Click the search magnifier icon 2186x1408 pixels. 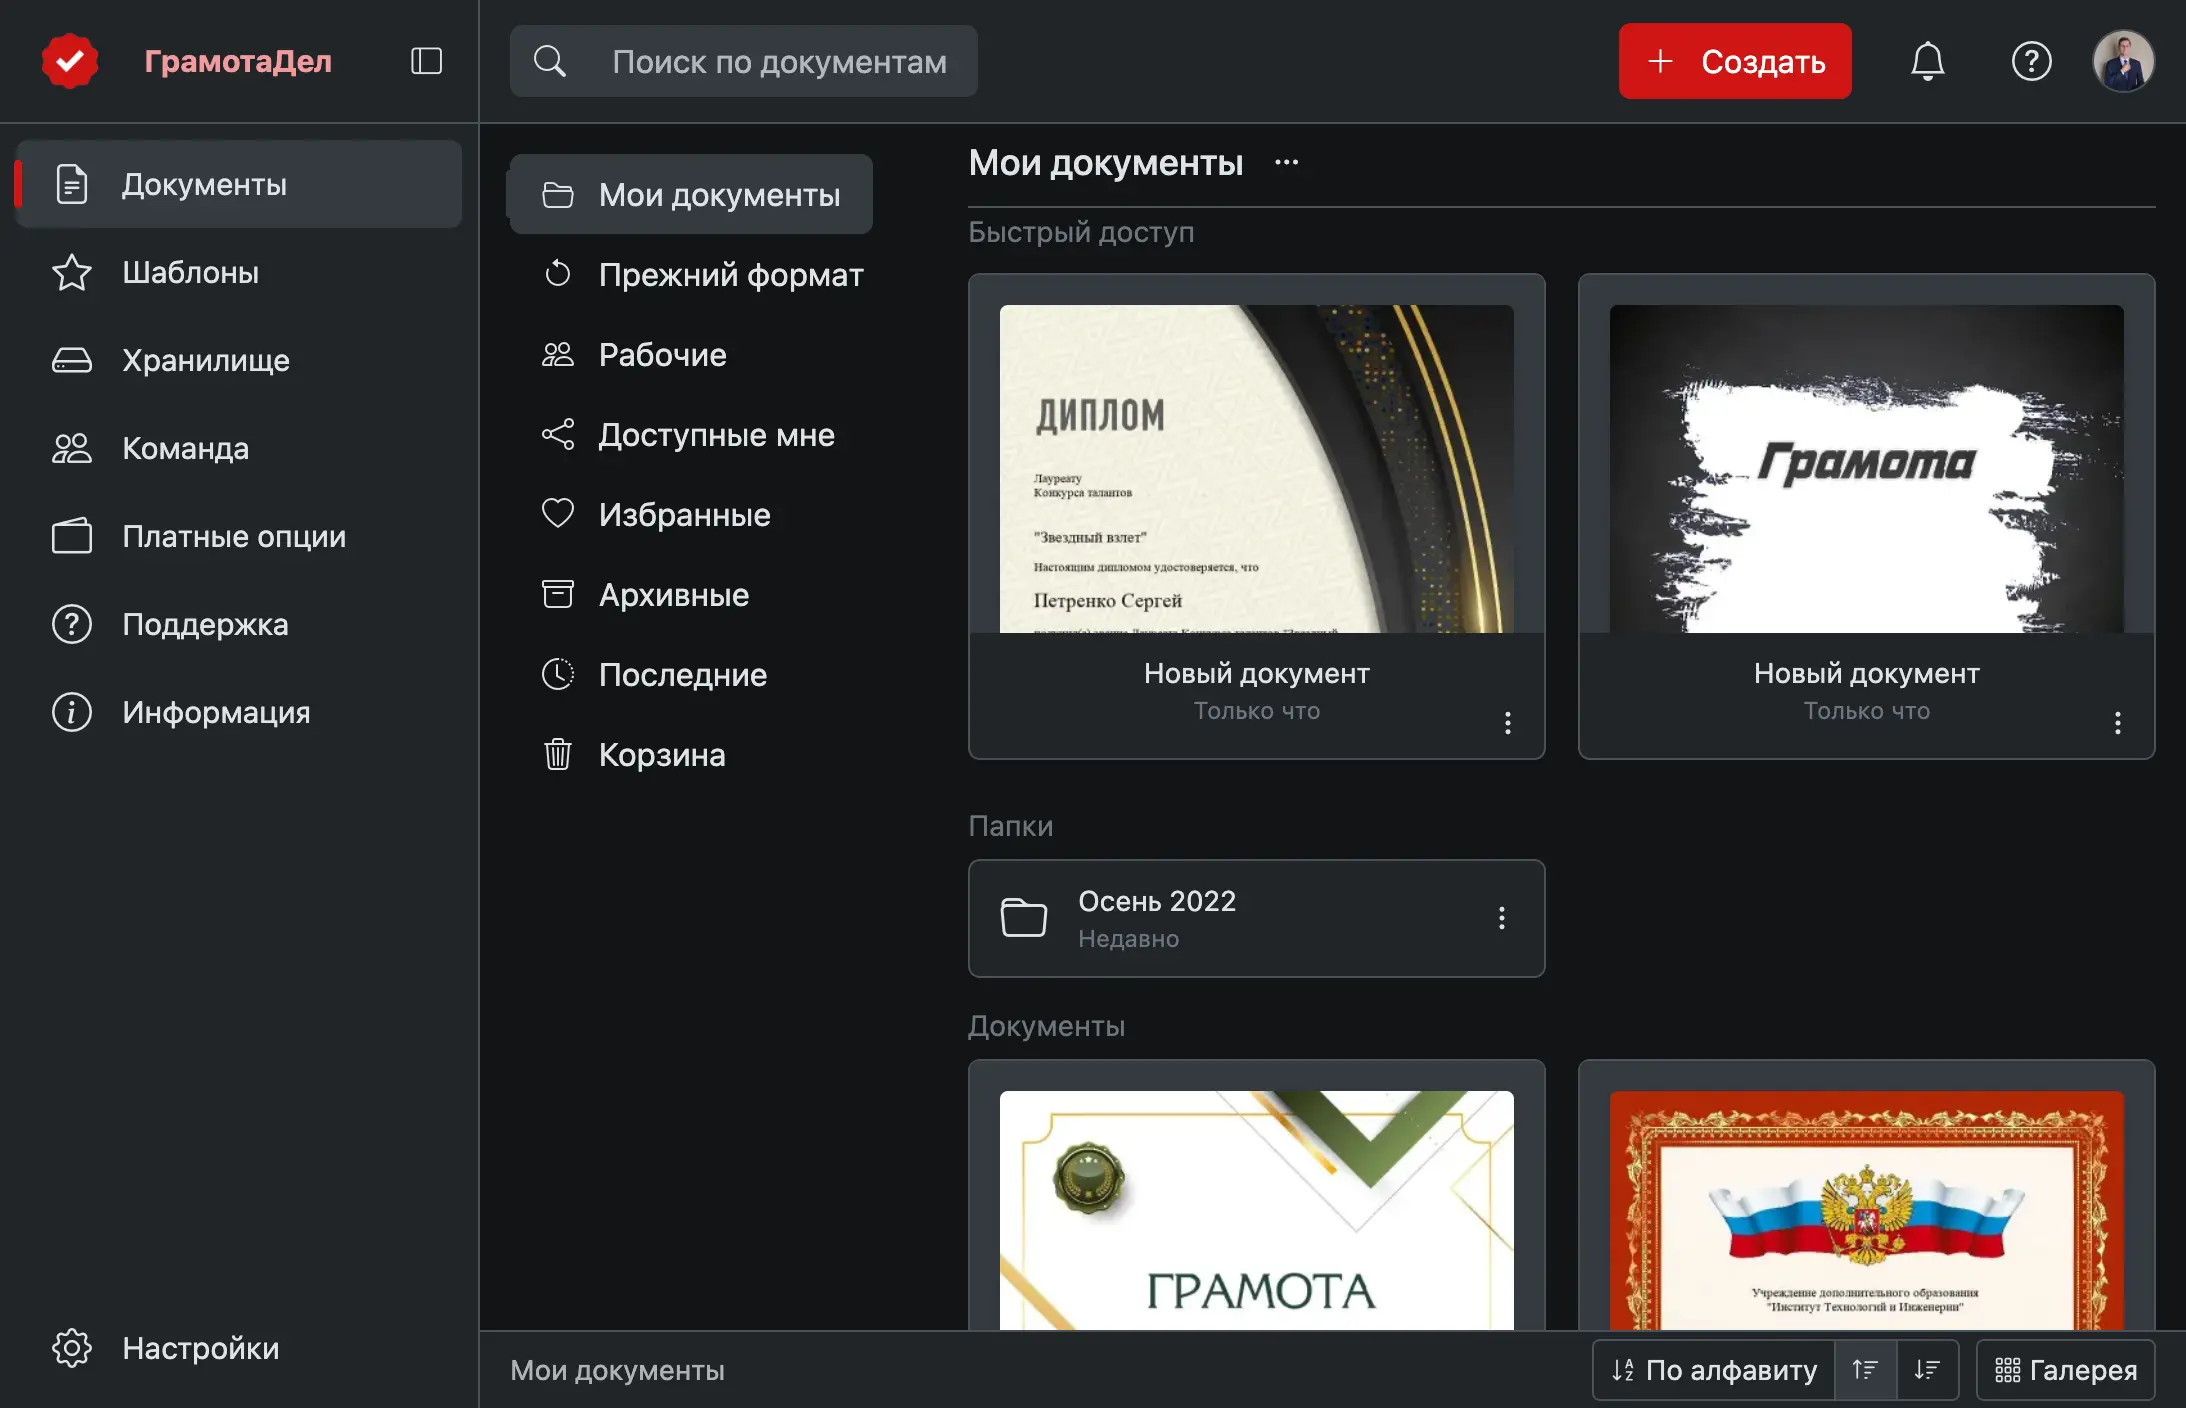(550, 61)
